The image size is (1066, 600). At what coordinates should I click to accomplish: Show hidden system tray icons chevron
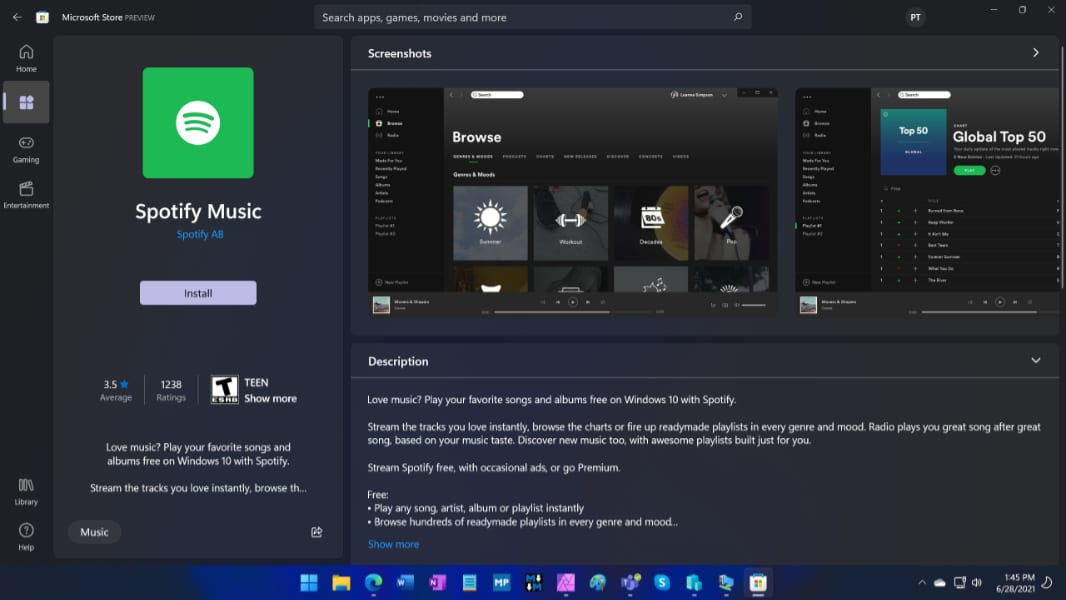click(921, 582)
